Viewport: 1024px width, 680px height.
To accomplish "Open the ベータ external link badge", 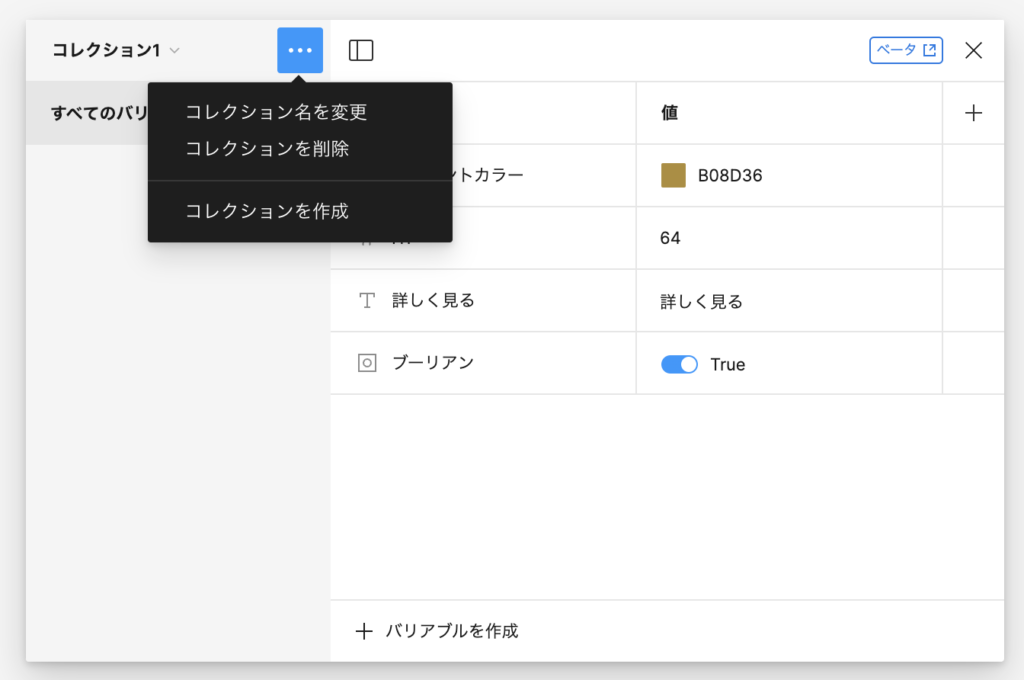I will (x=906, y=50).
